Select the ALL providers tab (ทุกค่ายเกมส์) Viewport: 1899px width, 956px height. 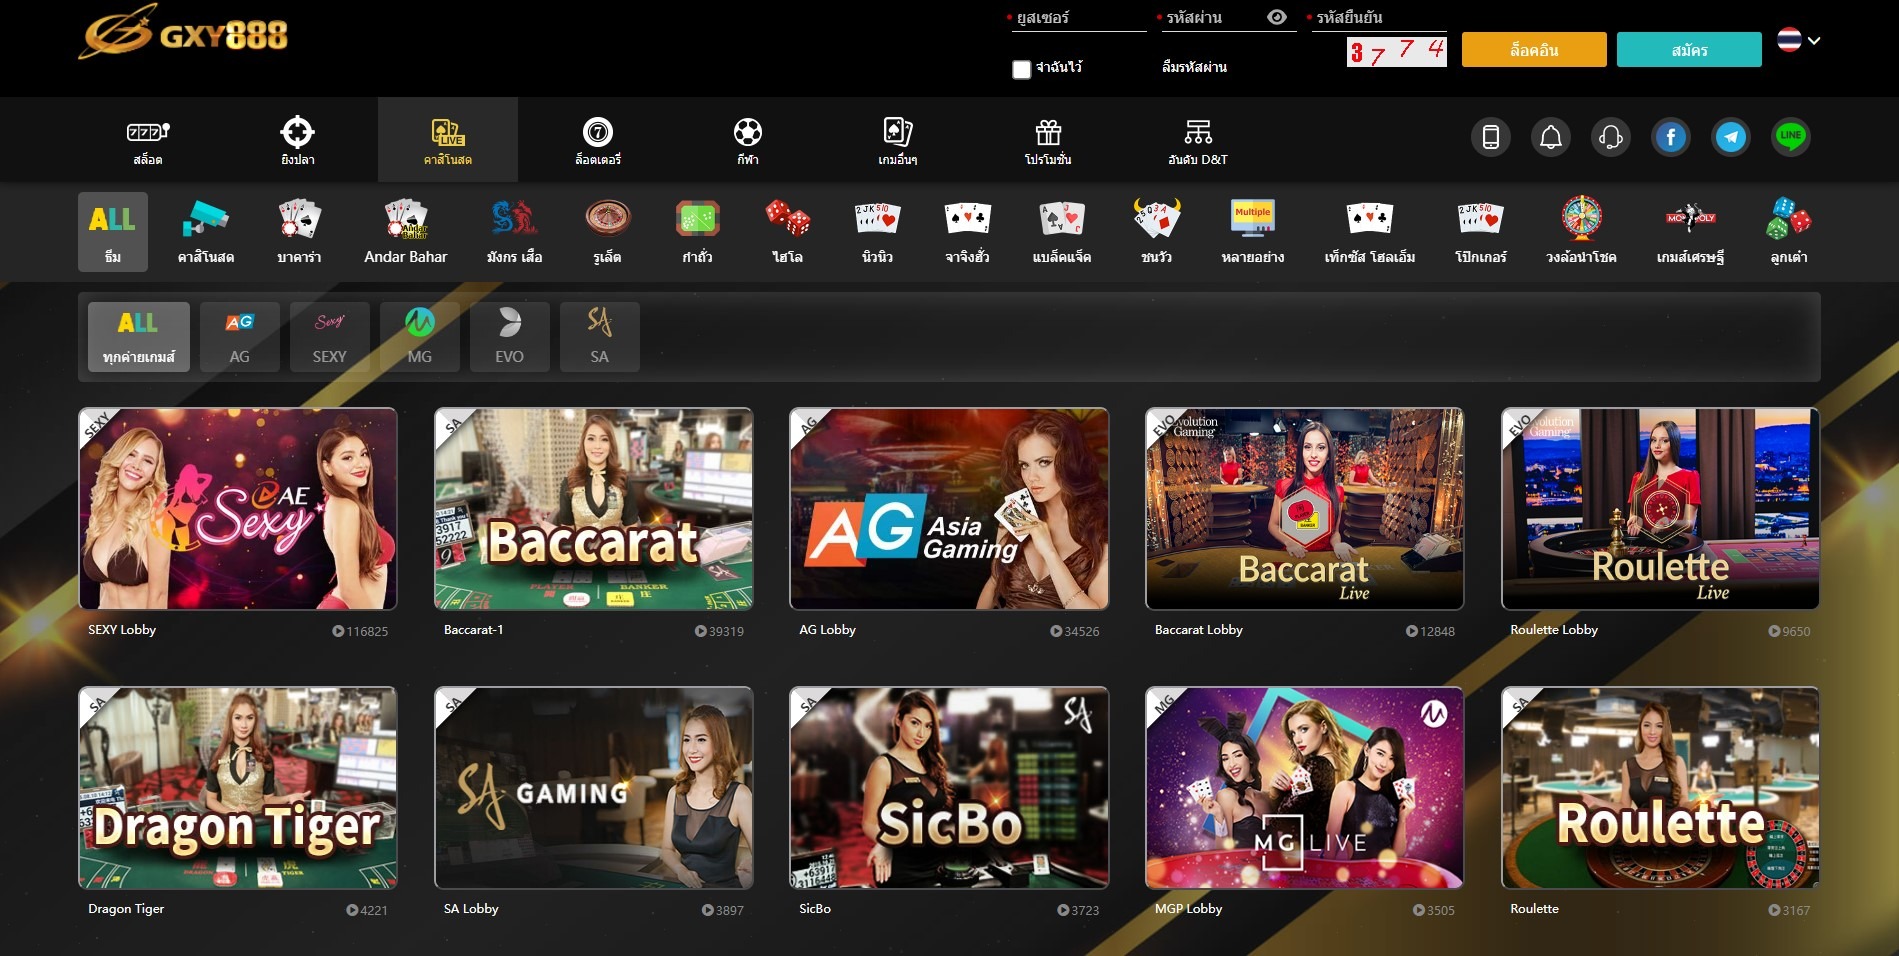139,337
